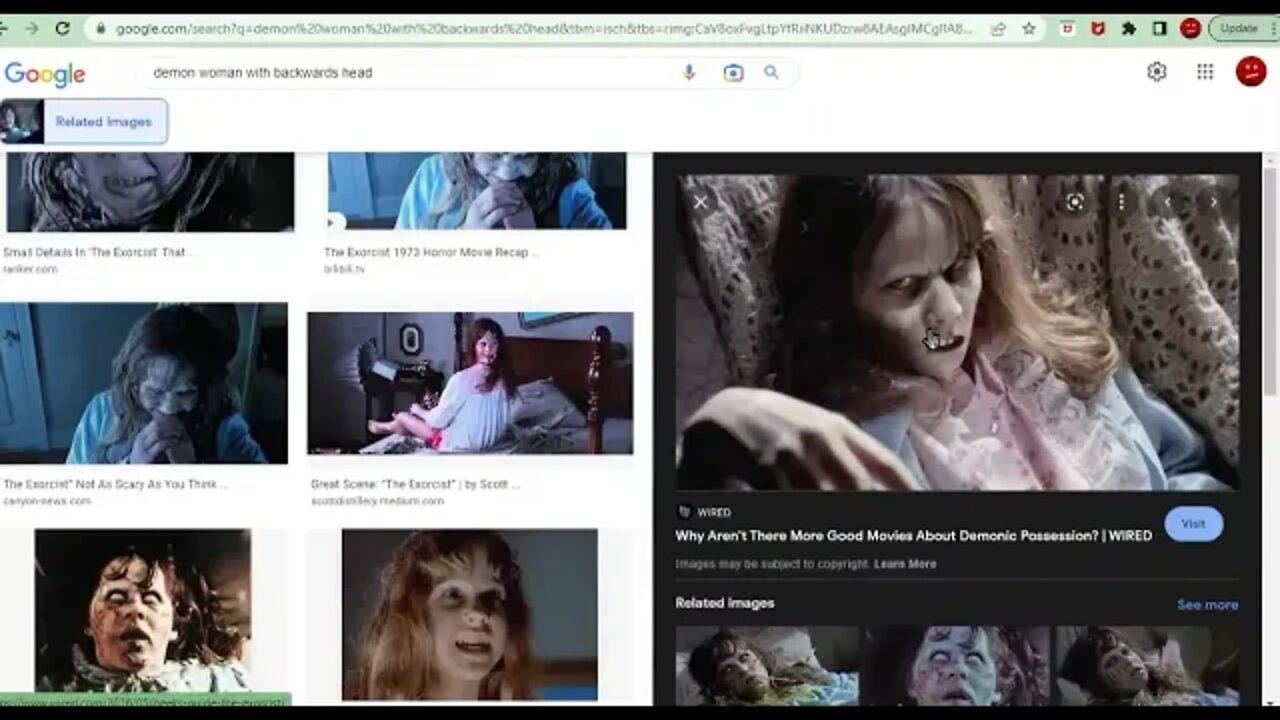1280x720 pixels.
Task: Go to Google home via the logo
Action: tap(45, 74)
